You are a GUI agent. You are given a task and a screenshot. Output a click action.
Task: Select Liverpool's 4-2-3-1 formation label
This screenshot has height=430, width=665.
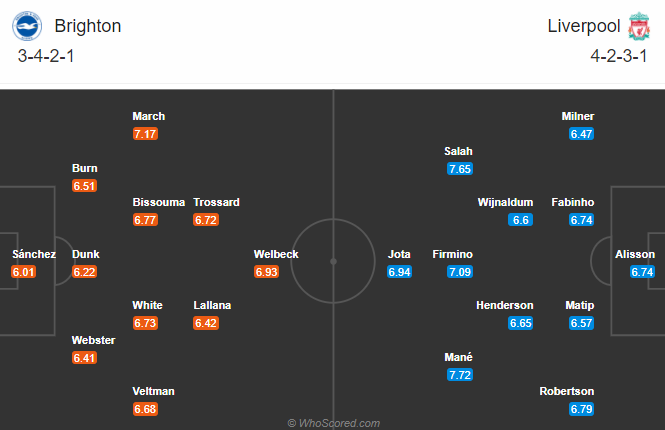(x=618, y=56)
